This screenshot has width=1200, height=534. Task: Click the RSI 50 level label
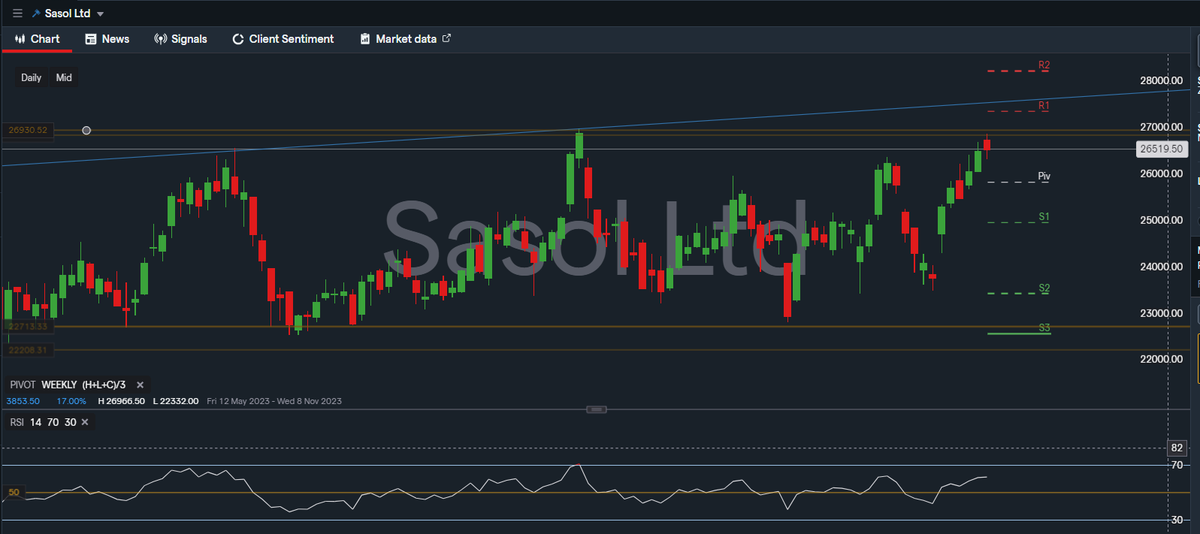[14, 492]
